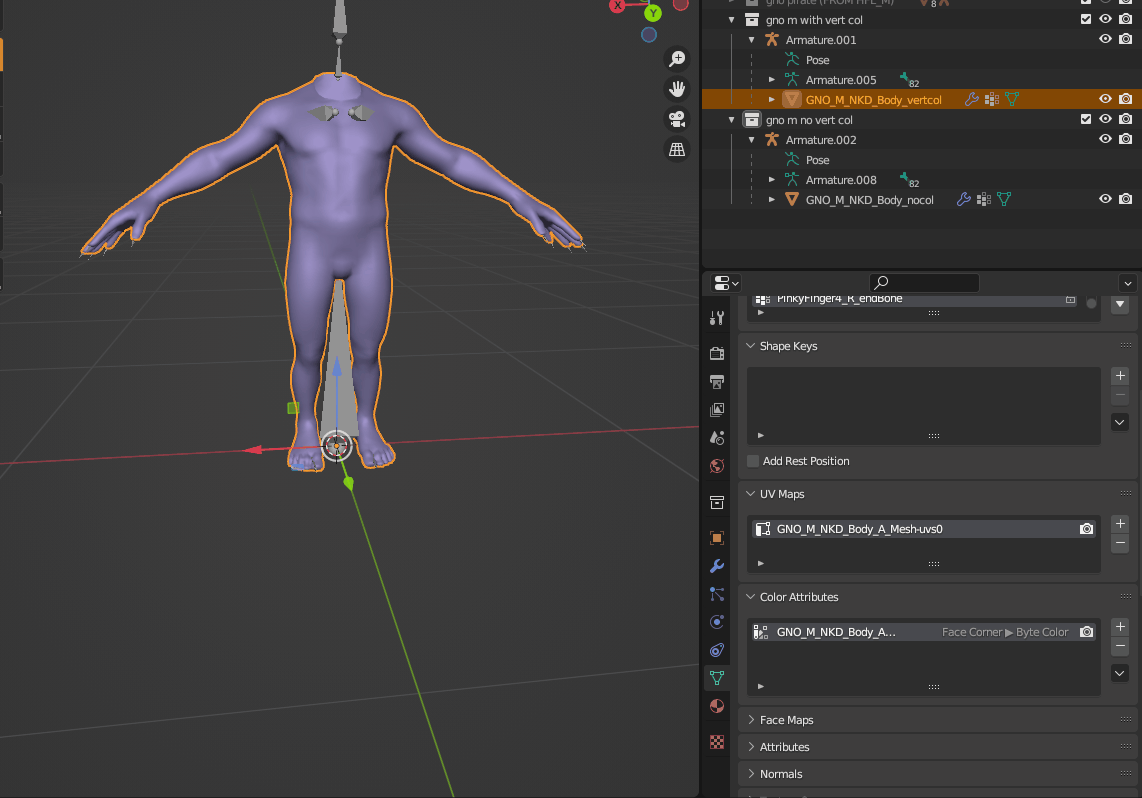Open the Physics properties tab
1142x798 pixels.
tap(717, 622)
